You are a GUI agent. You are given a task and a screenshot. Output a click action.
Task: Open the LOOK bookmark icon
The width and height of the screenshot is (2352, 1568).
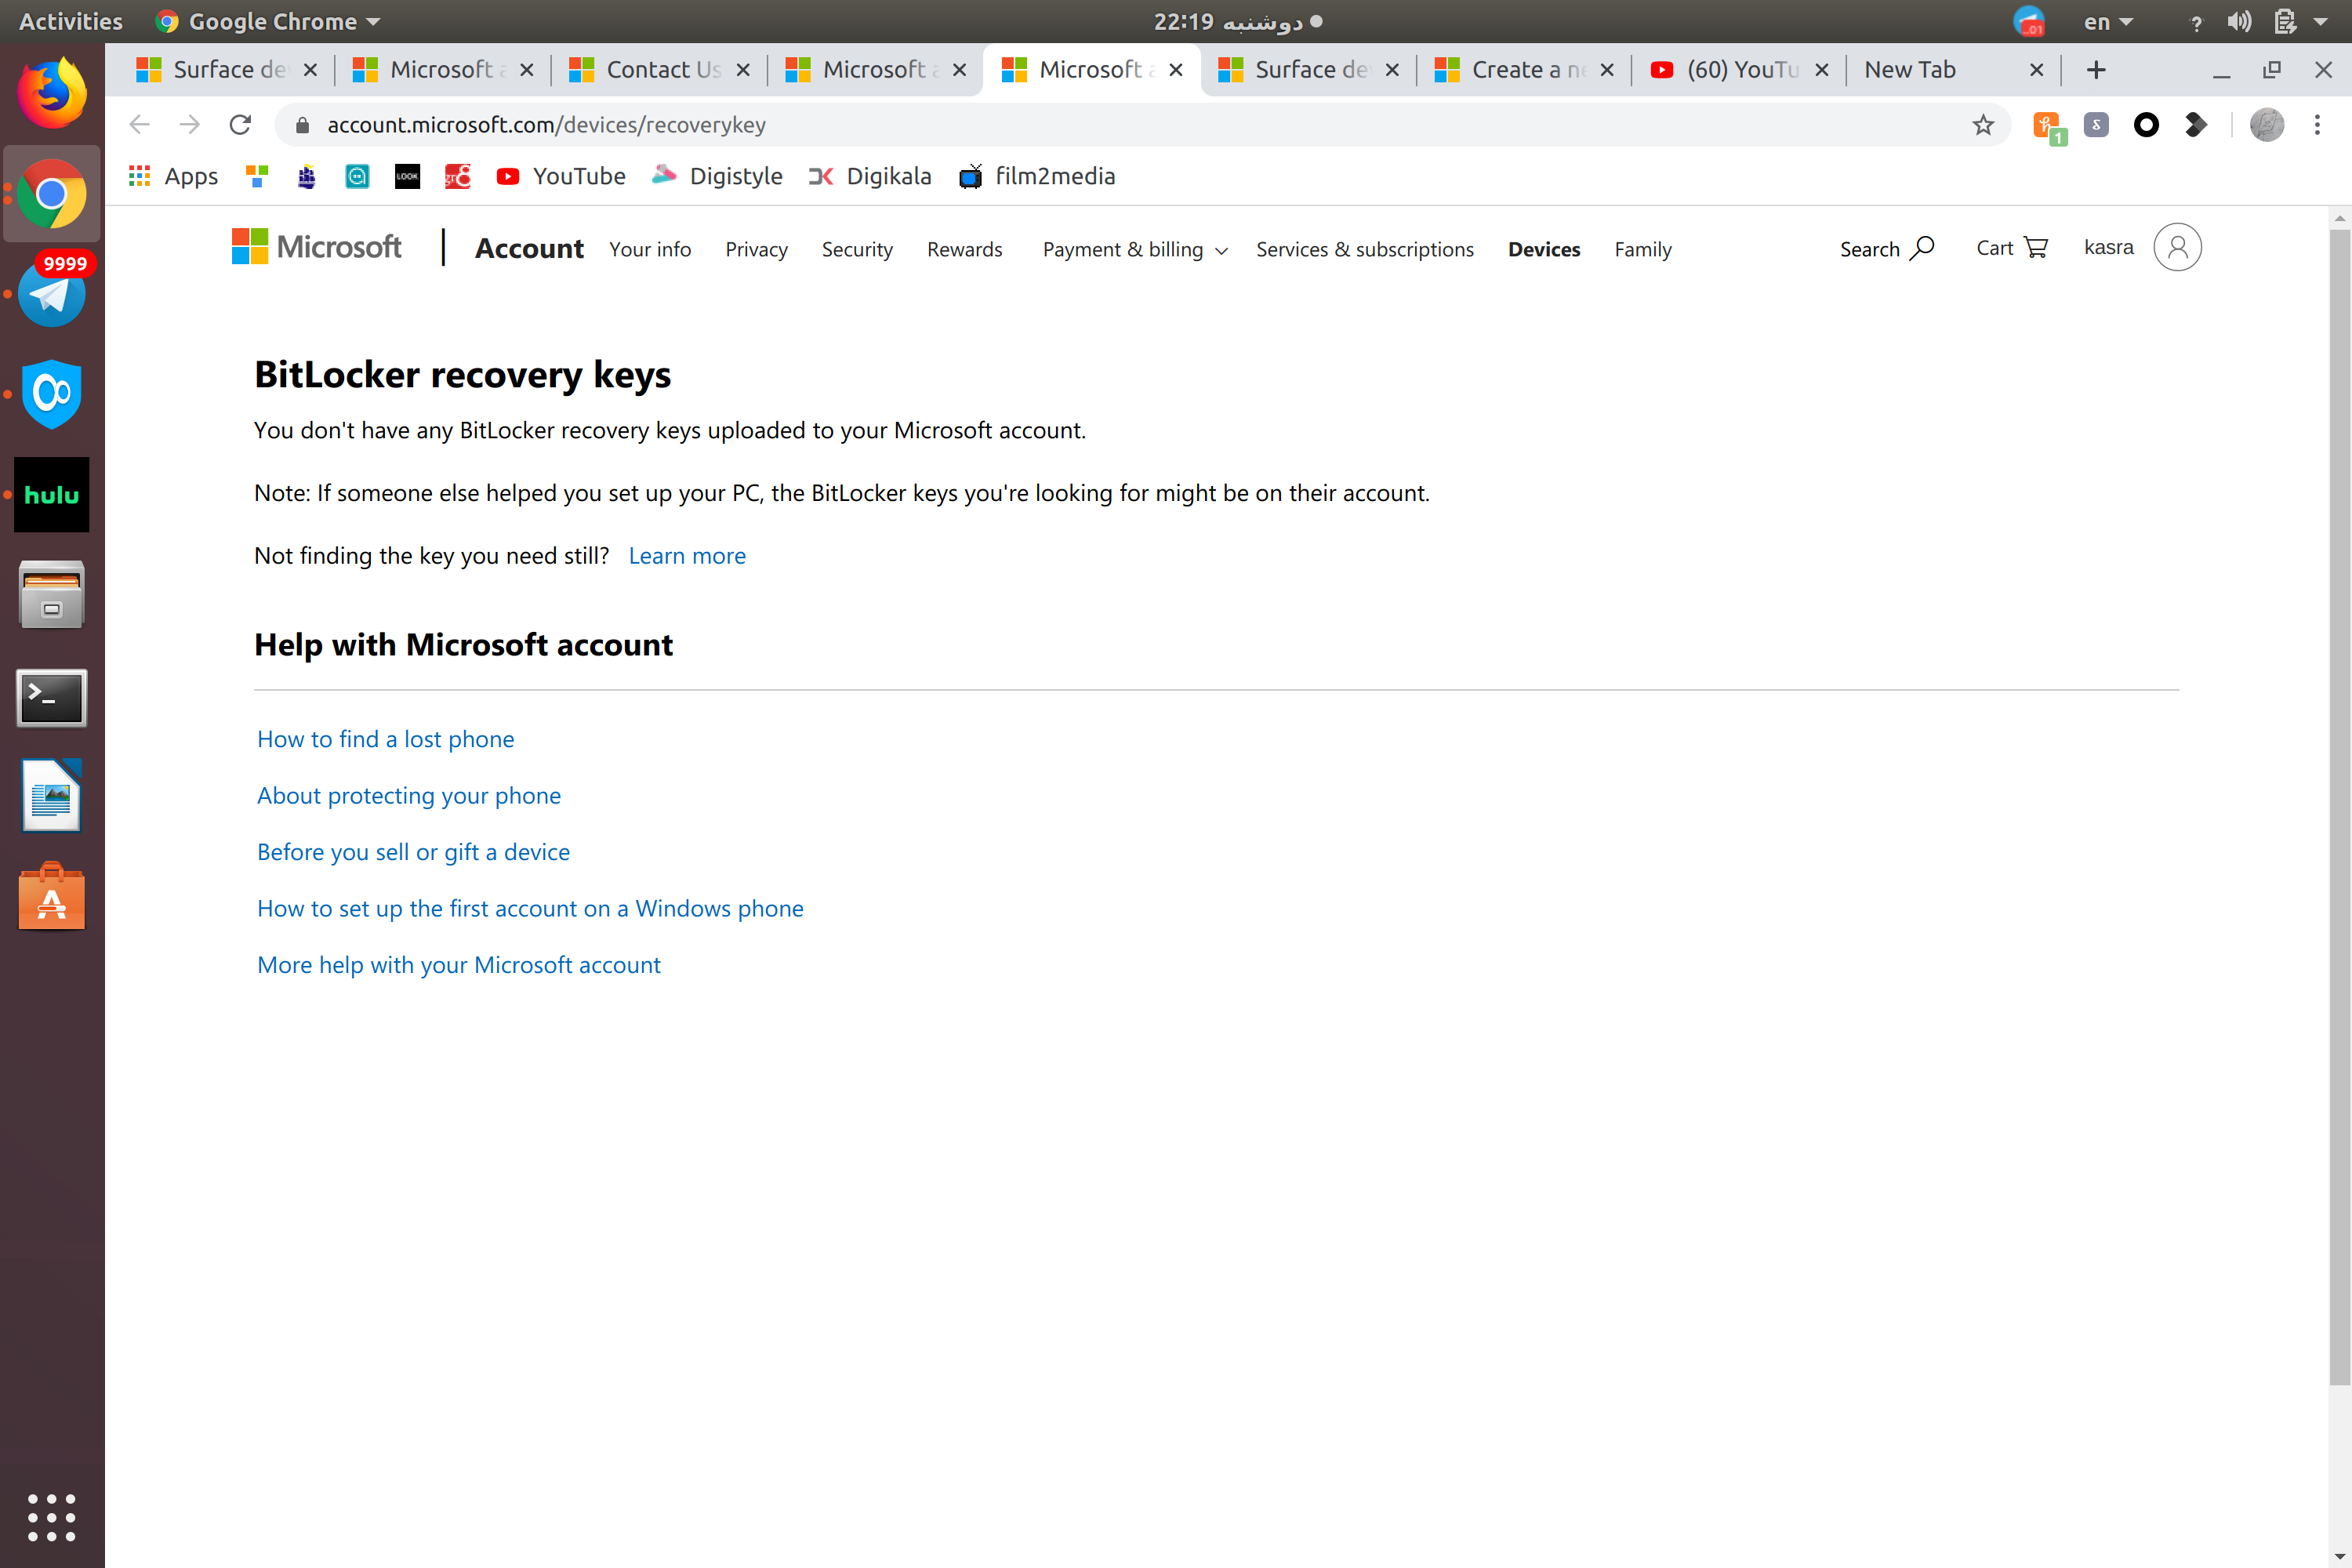pyautogui.click(x=407, y=176)
